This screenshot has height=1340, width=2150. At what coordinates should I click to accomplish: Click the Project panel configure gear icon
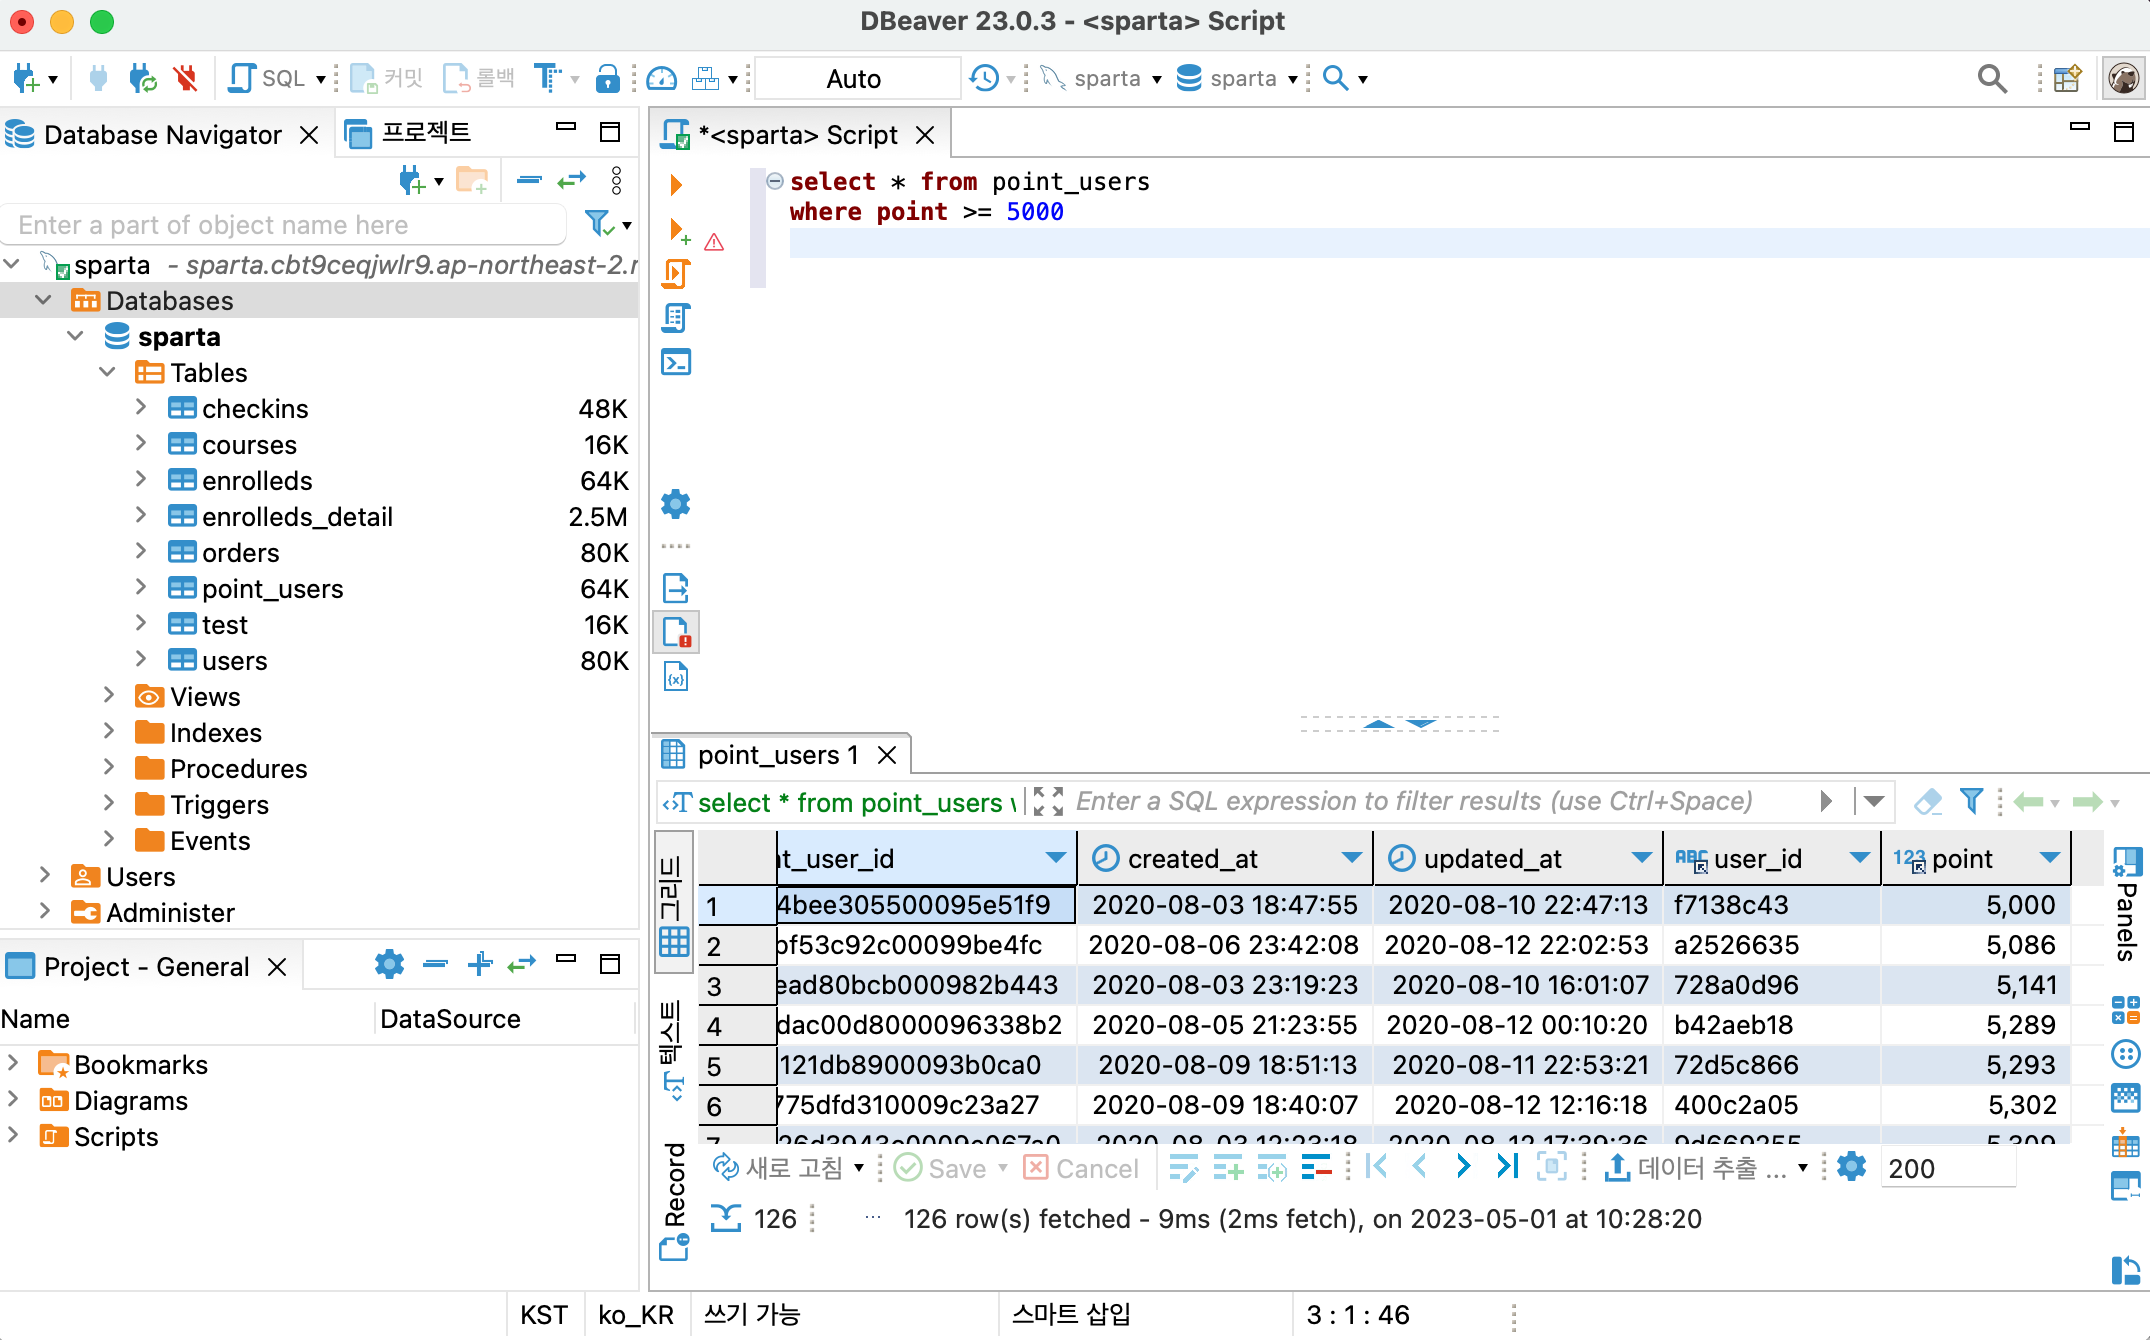click(x=389, y=964)
